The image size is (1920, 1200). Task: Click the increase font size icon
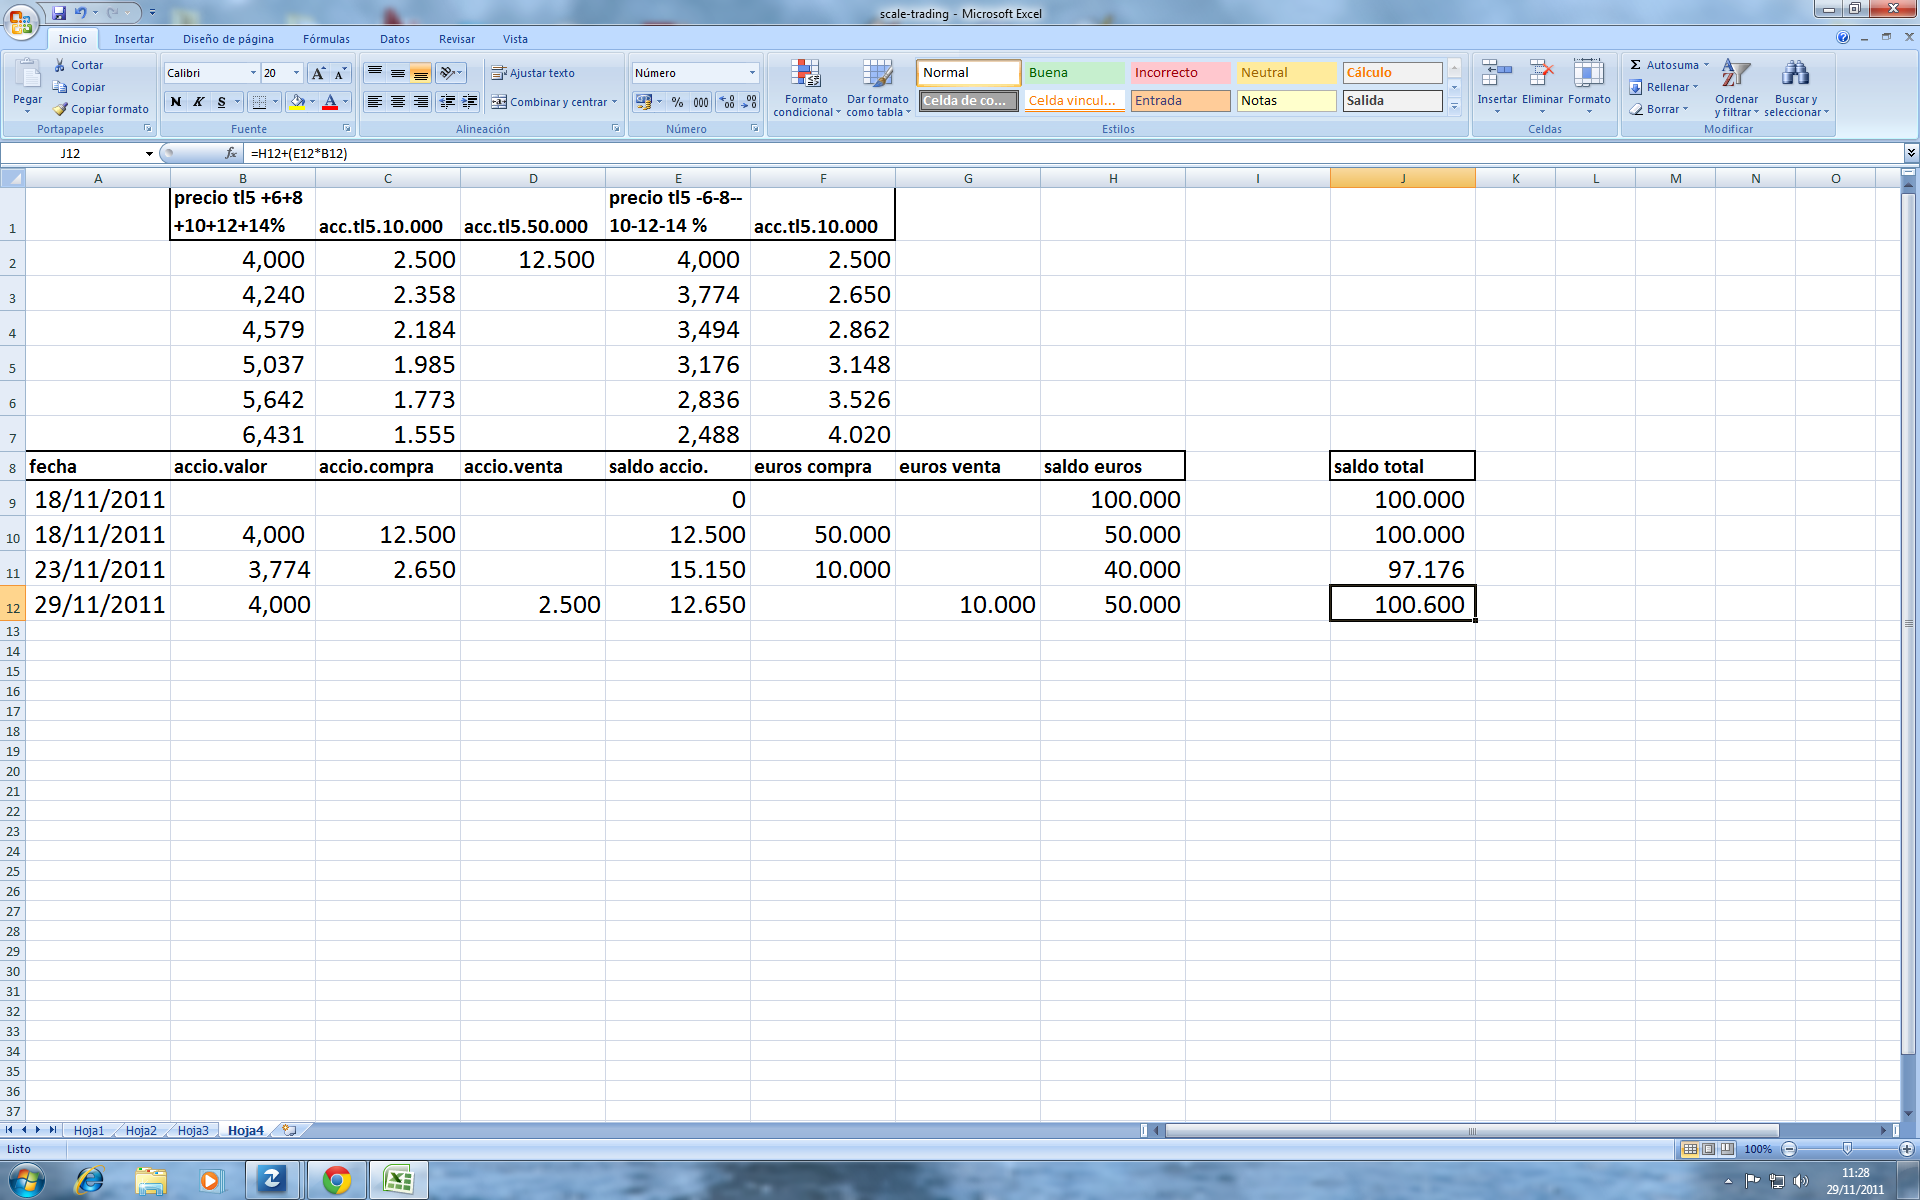[x=318, y=73]
